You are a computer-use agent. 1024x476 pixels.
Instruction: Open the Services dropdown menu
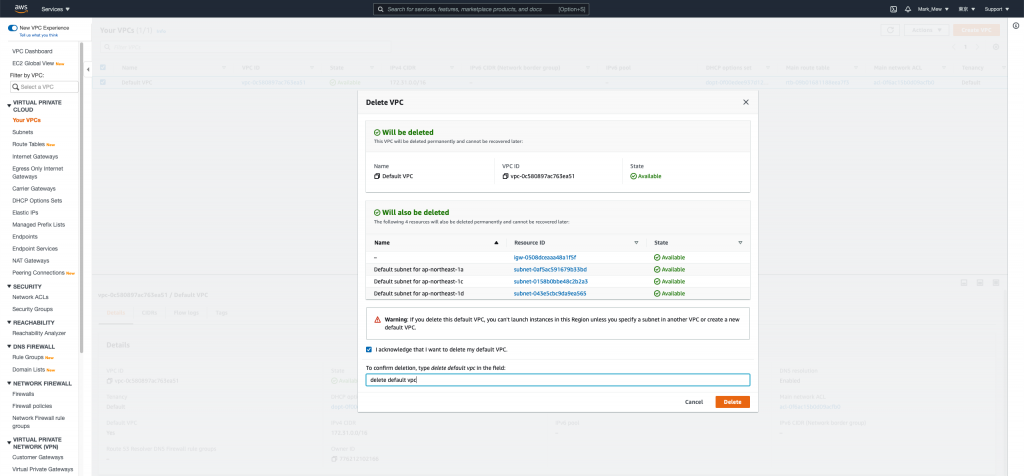pos(56,9)
